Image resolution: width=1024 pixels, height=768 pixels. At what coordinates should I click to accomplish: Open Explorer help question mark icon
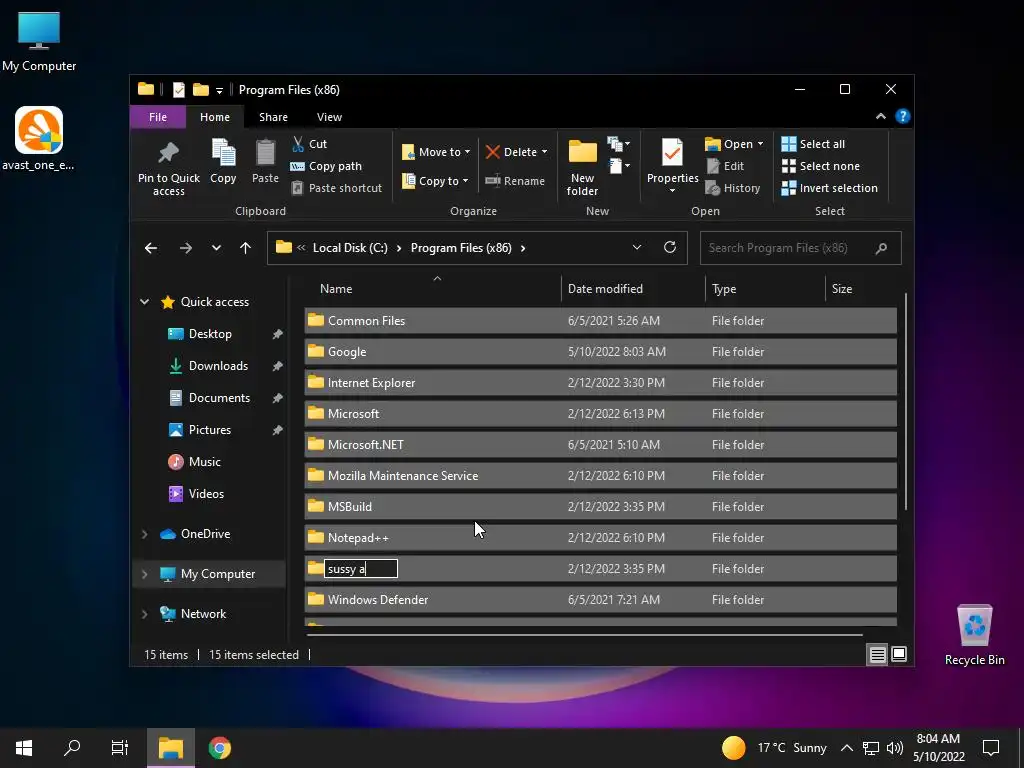point(903,116)
